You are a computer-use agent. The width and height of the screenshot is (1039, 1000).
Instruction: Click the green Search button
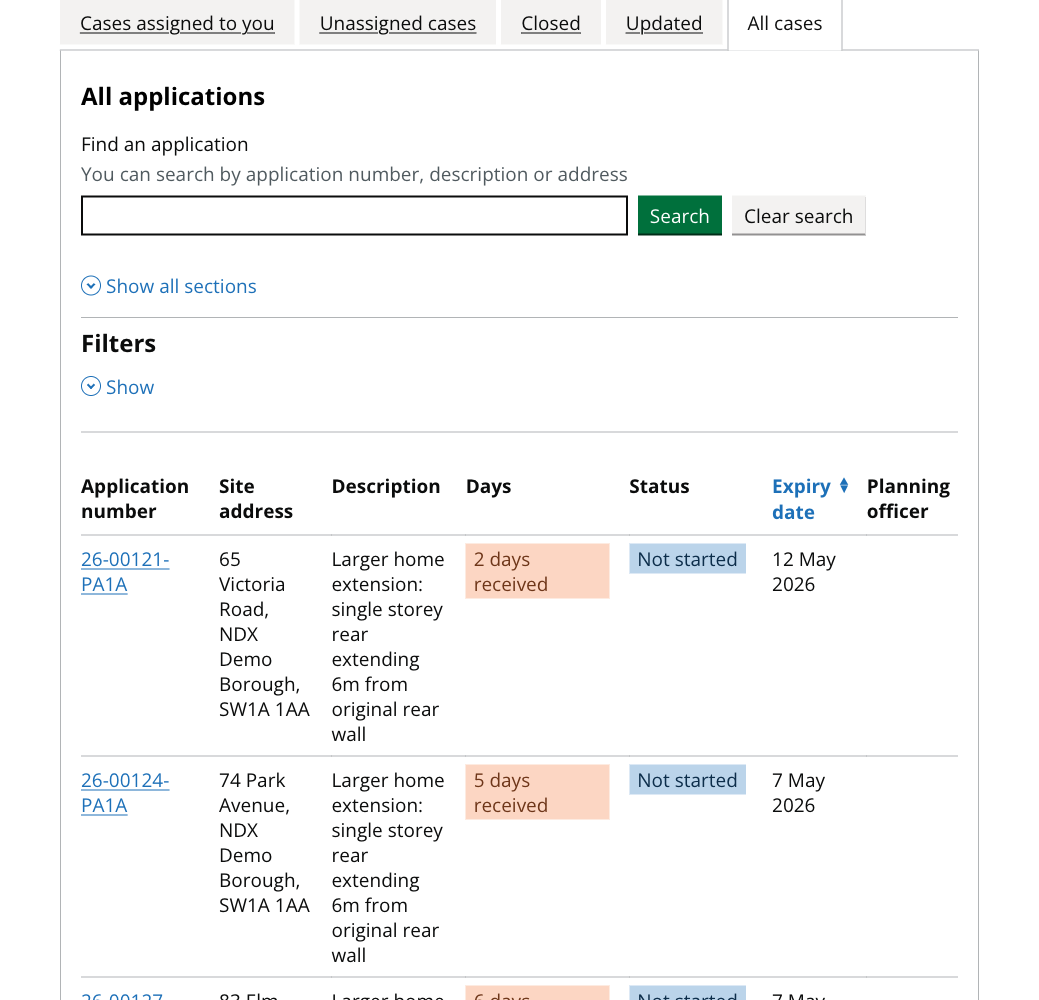679,215
